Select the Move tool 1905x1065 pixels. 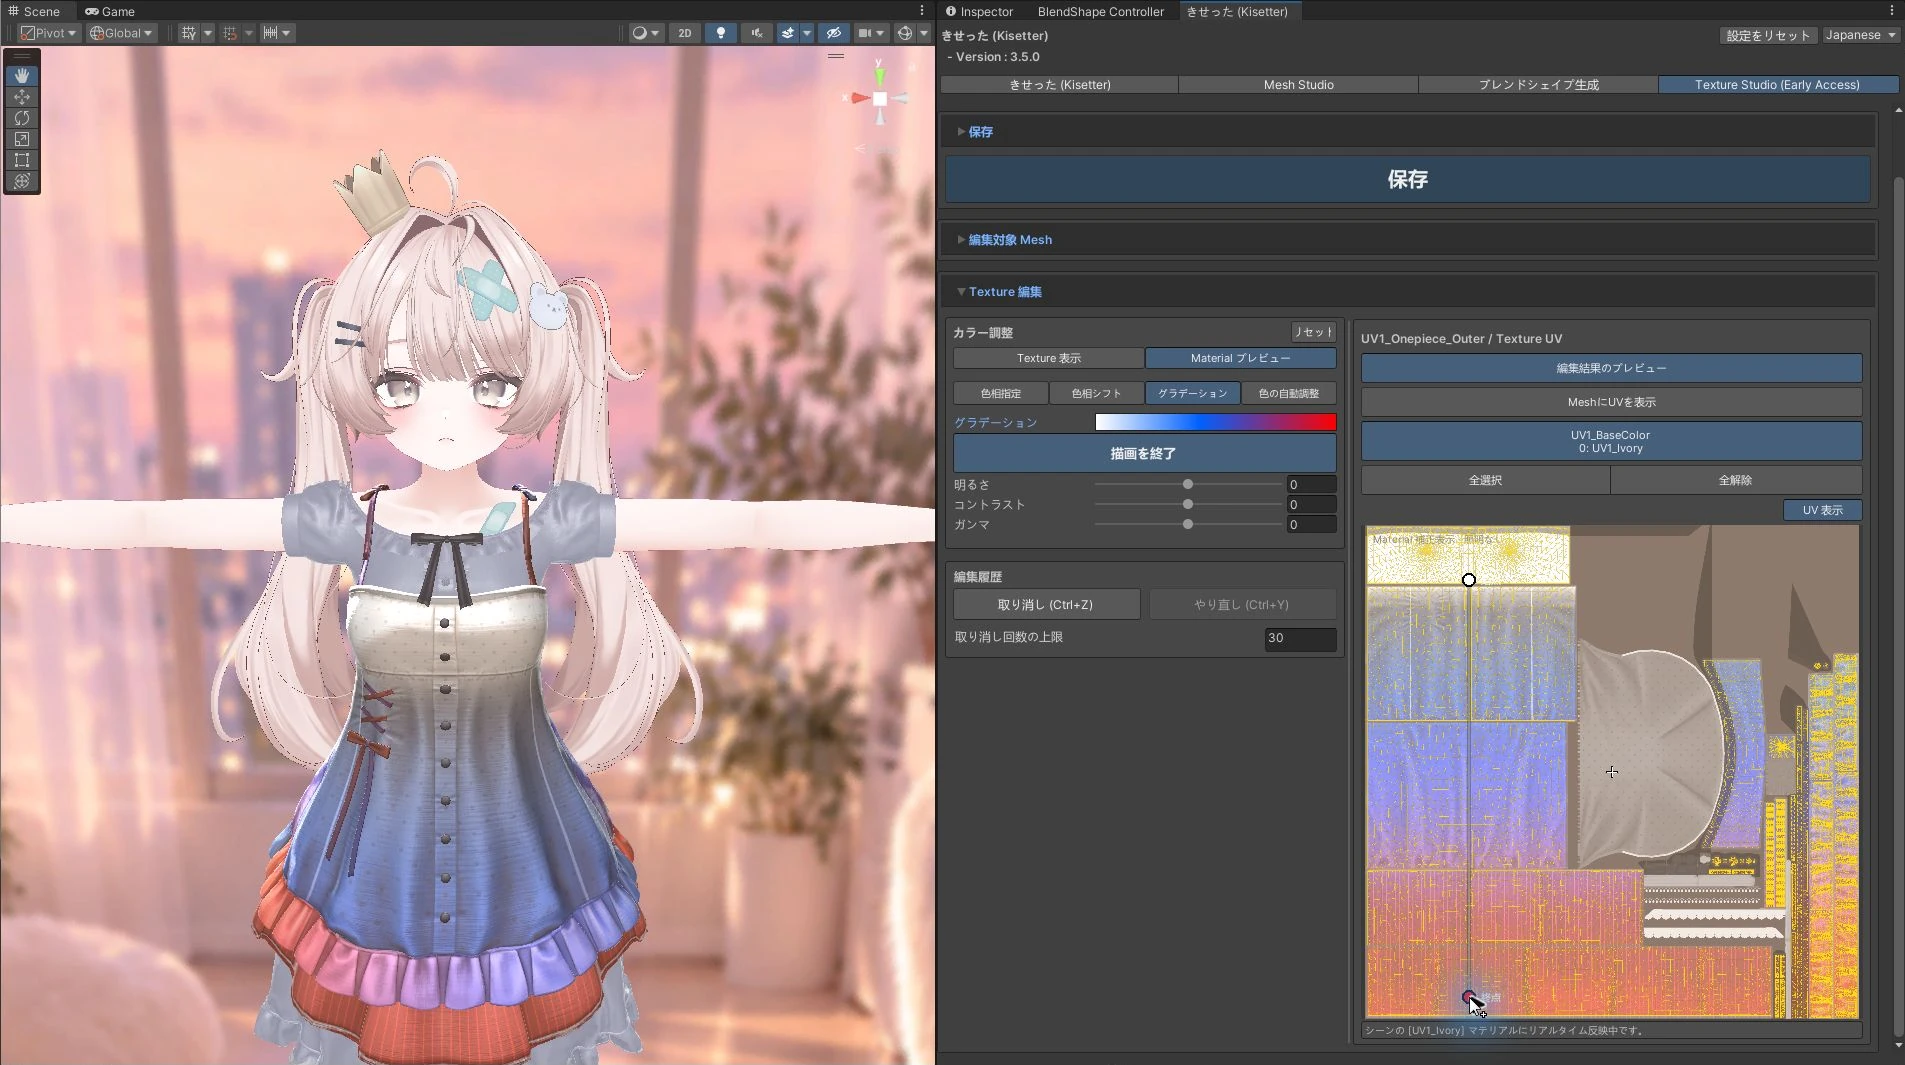[x=22, y=97]
